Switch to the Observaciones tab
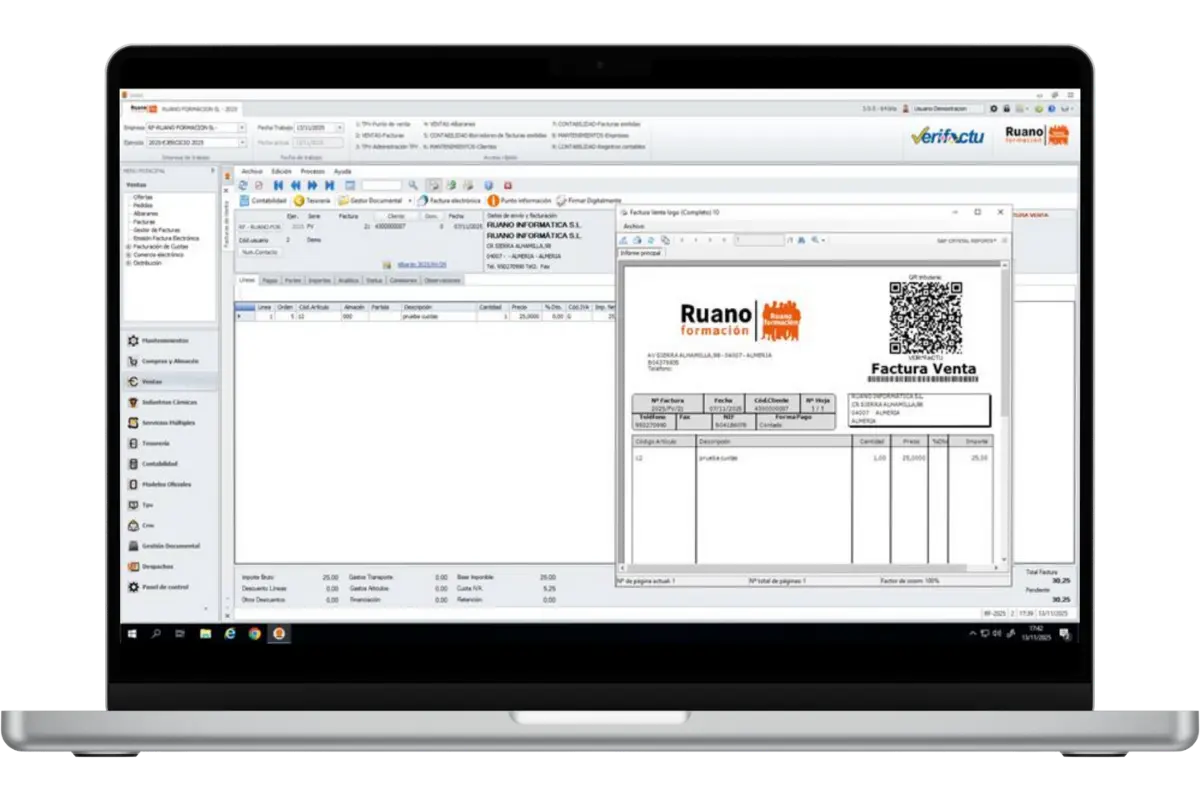The image size is (1200, 800). coord(442,281)
